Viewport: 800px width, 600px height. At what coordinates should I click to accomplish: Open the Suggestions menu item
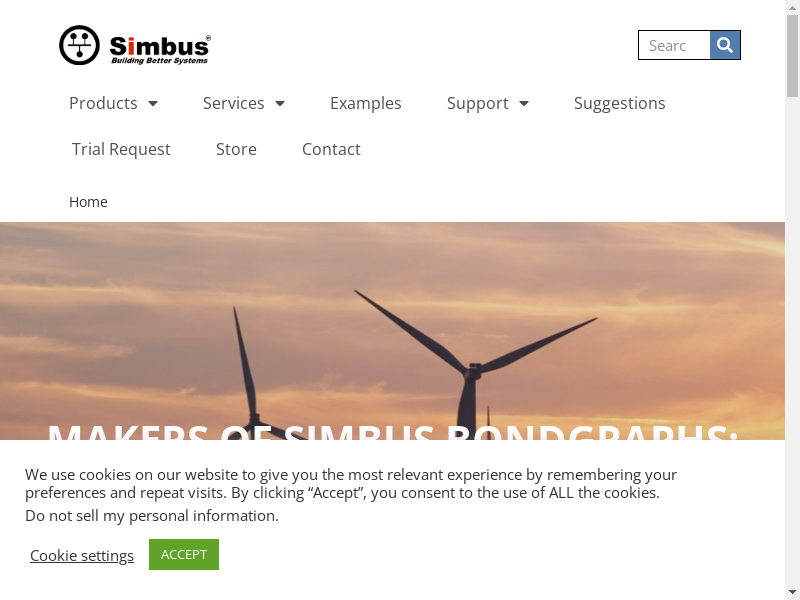(x=619, y=103)
